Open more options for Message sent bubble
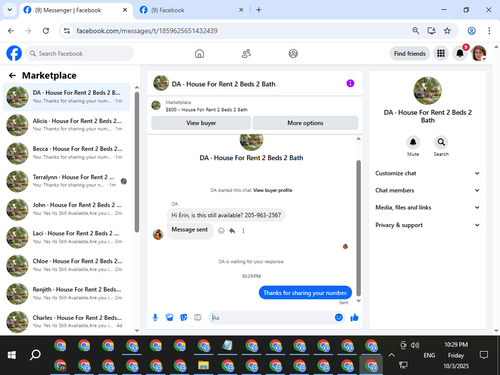This screenshot has width=500, height=375. click(x=243, y=231)
